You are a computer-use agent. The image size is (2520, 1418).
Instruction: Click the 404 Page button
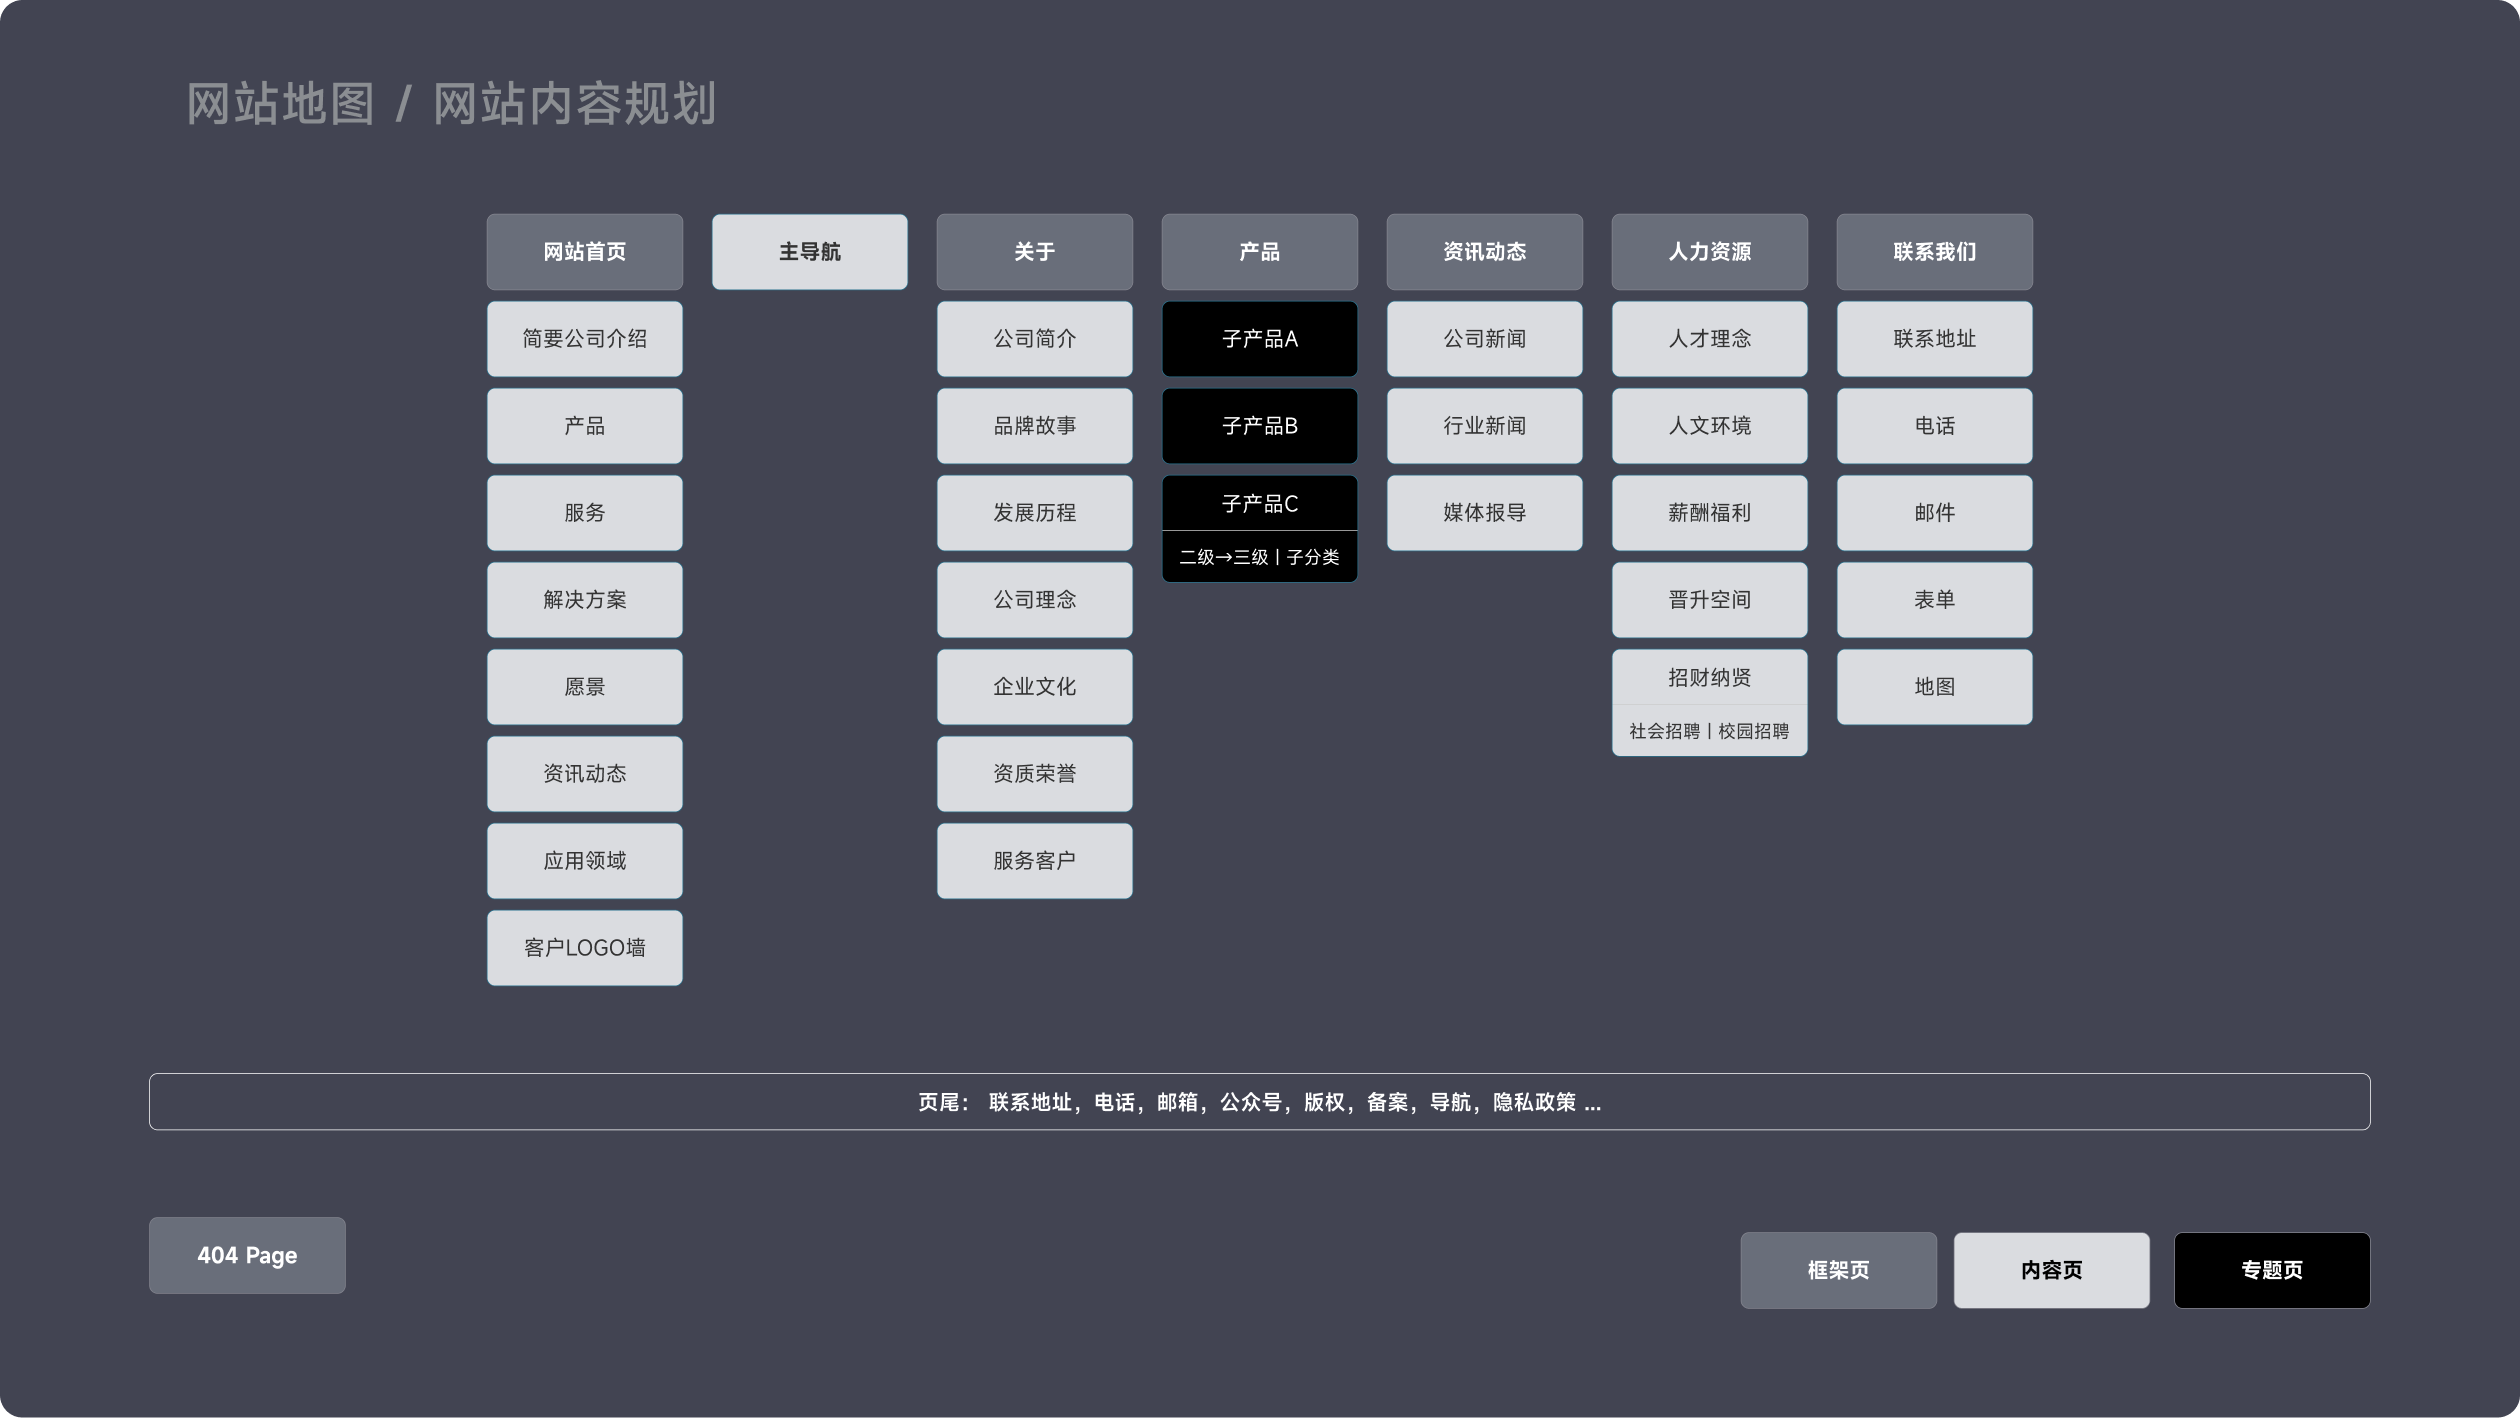(246, 1256)
